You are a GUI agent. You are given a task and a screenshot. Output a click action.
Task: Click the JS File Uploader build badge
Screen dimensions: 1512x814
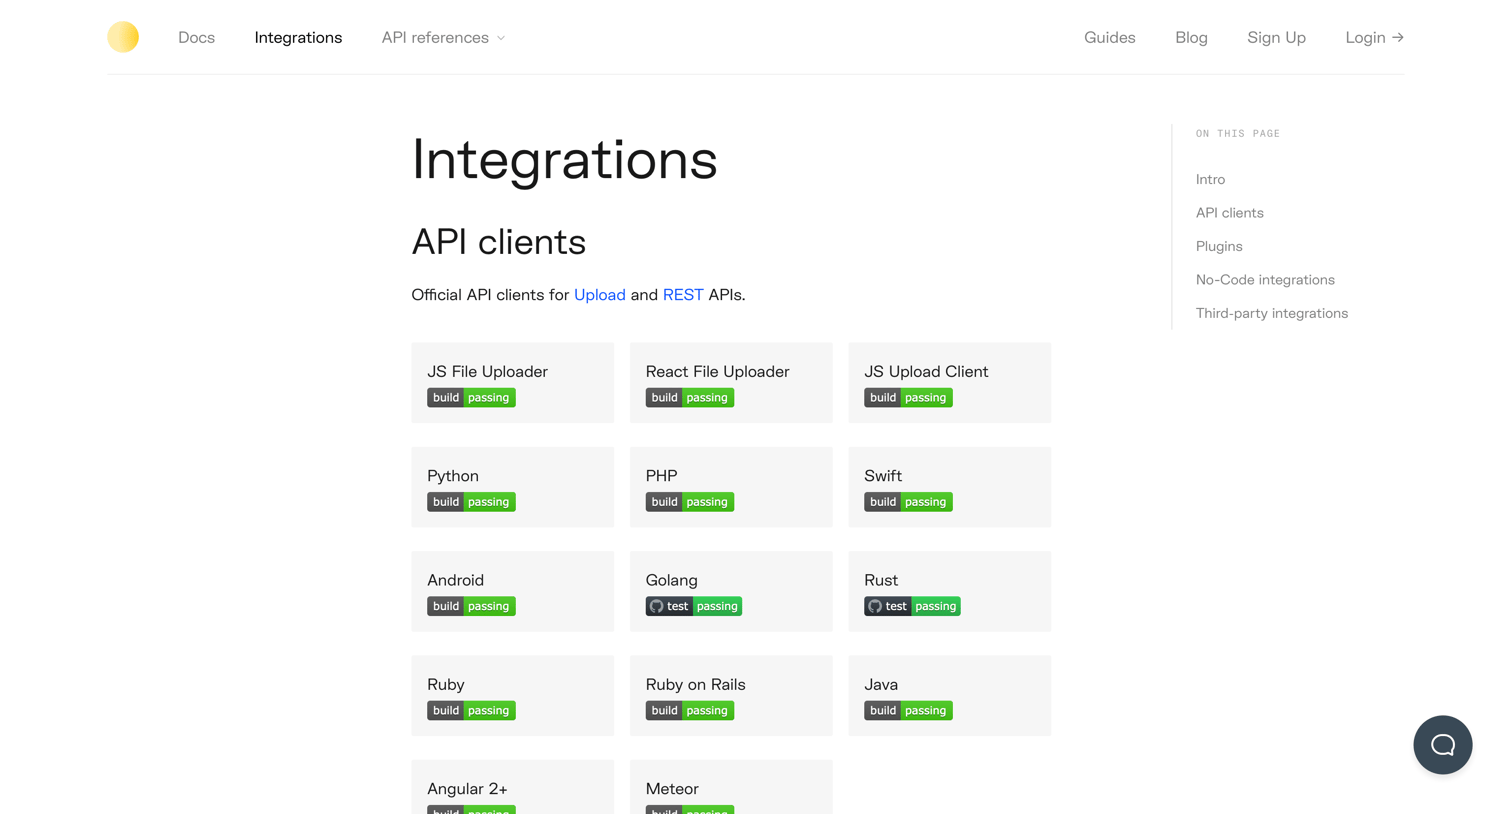tap(471, 398)
